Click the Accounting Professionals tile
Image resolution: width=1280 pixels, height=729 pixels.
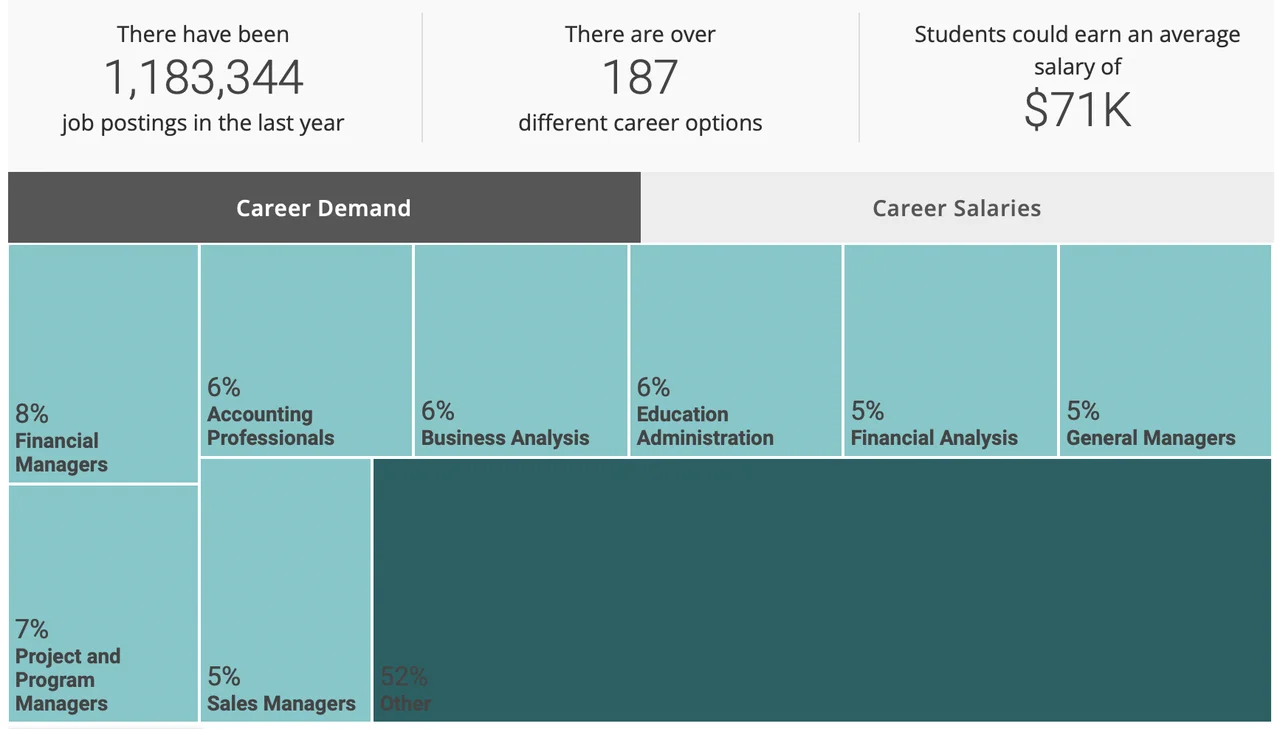(x=306, y=350)
